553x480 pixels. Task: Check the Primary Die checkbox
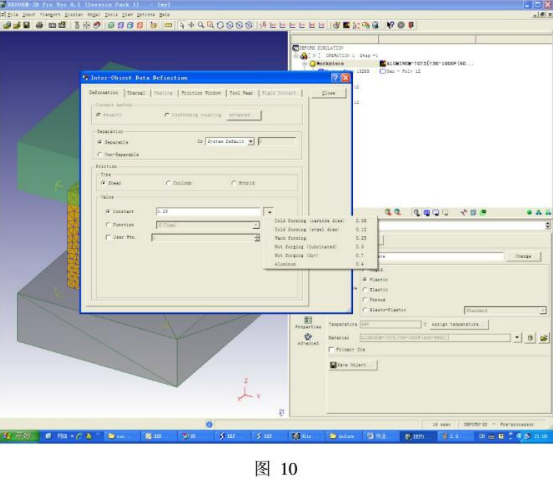(331, 349)
